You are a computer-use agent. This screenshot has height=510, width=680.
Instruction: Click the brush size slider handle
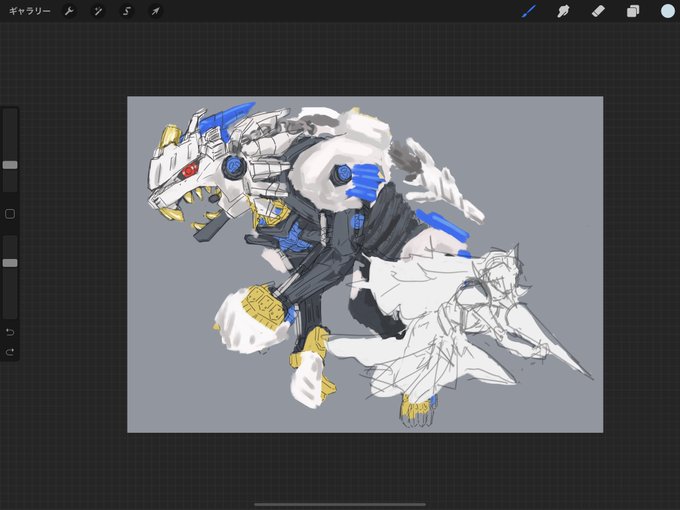tap(10, 165)
